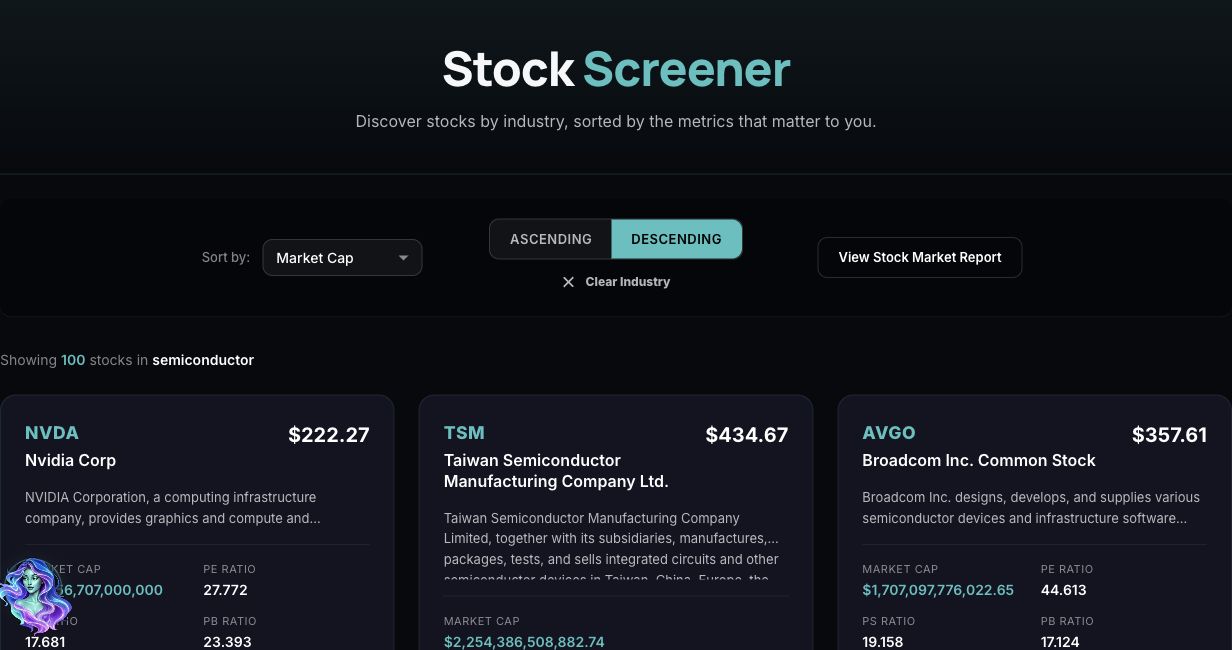The width and height of the screenshot is (1232, 650).
Task: Click Taiwan Semiconductor Manufacturing Company Ltd. name
Action: pos(556,471)
